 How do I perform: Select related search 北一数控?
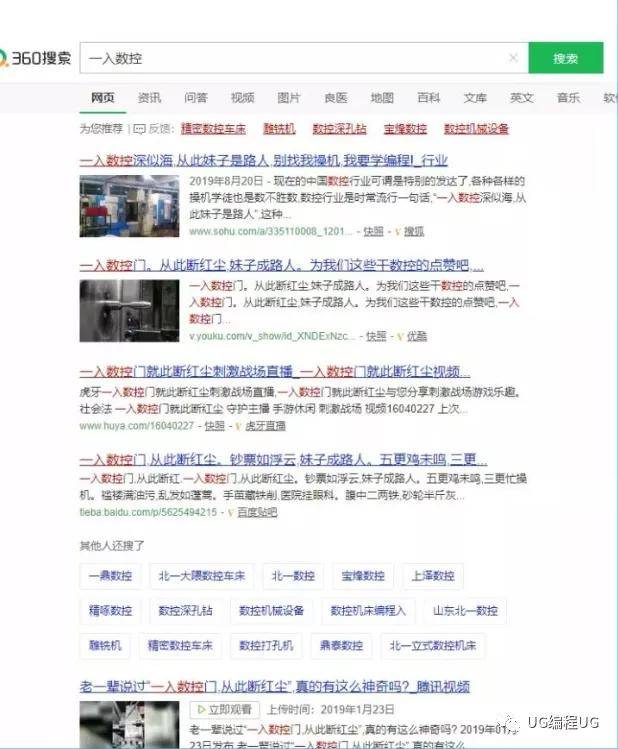pos(293,576)
